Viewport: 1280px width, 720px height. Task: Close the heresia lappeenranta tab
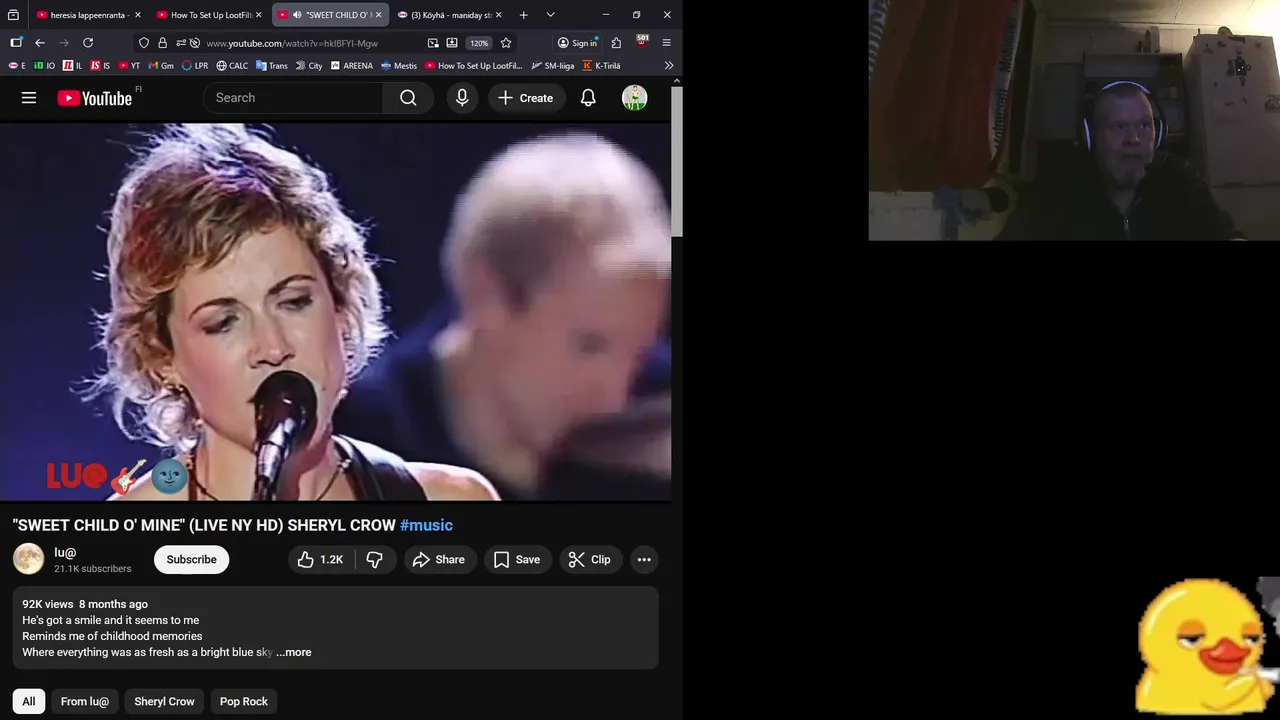click(x=138, y=15)
